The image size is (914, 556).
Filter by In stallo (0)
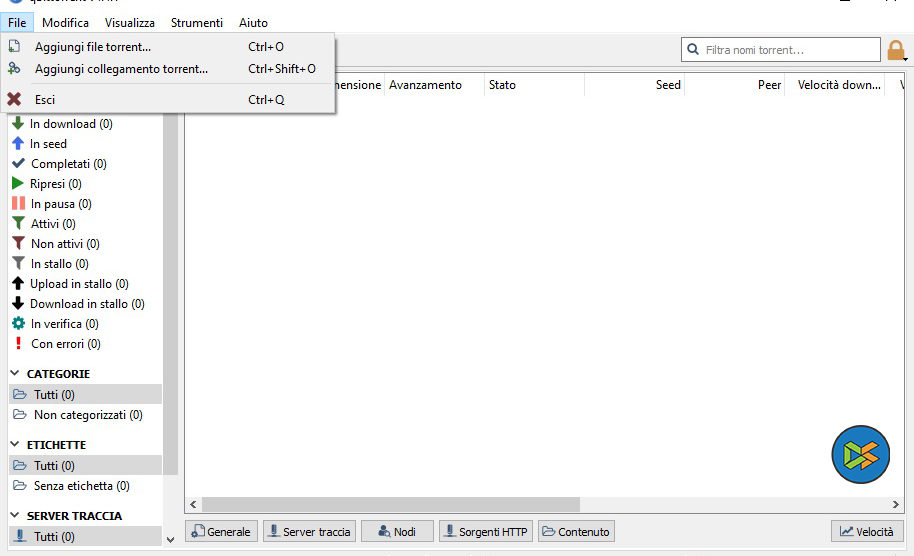tap(59, 263)
